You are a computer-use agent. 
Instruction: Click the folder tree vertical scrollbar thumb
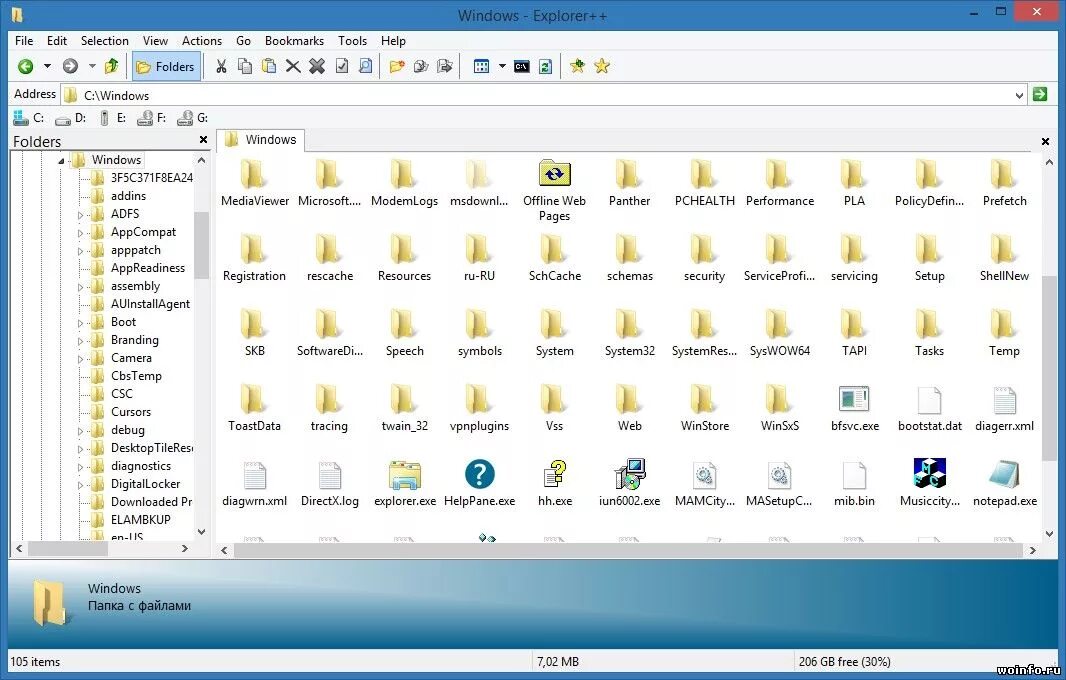(201, 245)
